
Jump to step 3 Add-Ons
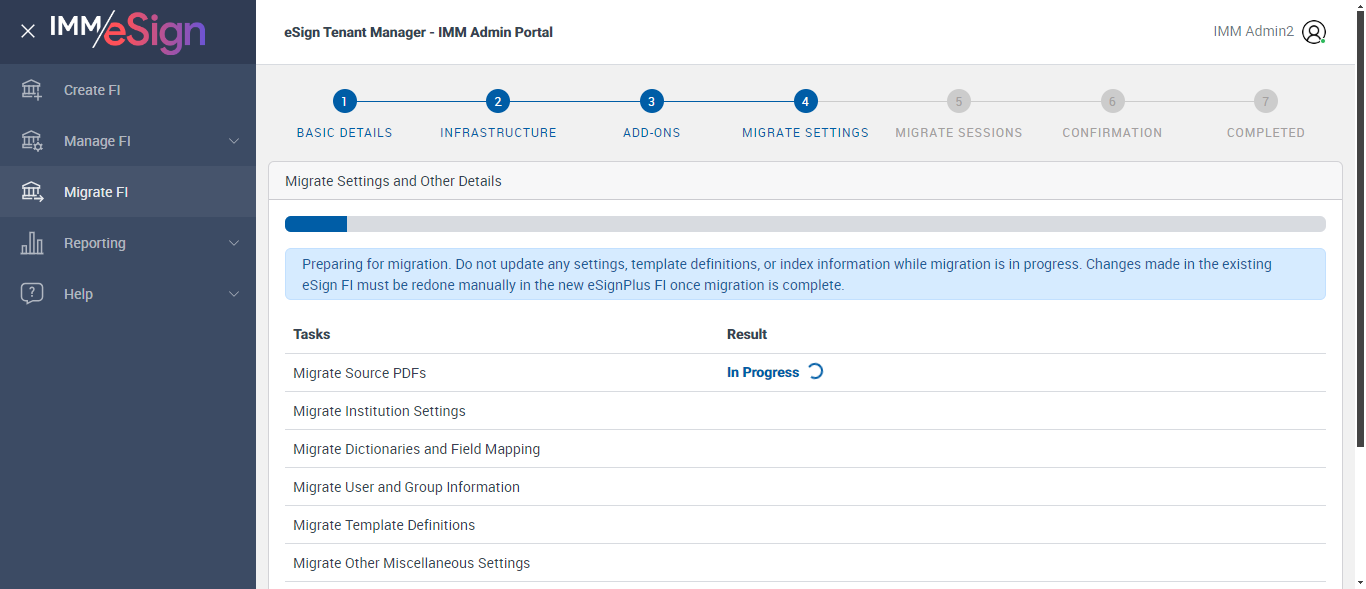(x=651, y=101)
